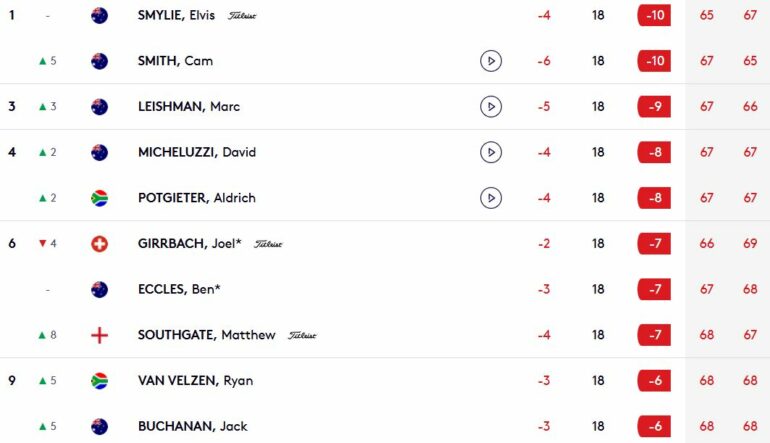This screenshot has height=443, width=770.
Task: Click the Australian flag beside Elvis Smylie
Action: (99, 15)
